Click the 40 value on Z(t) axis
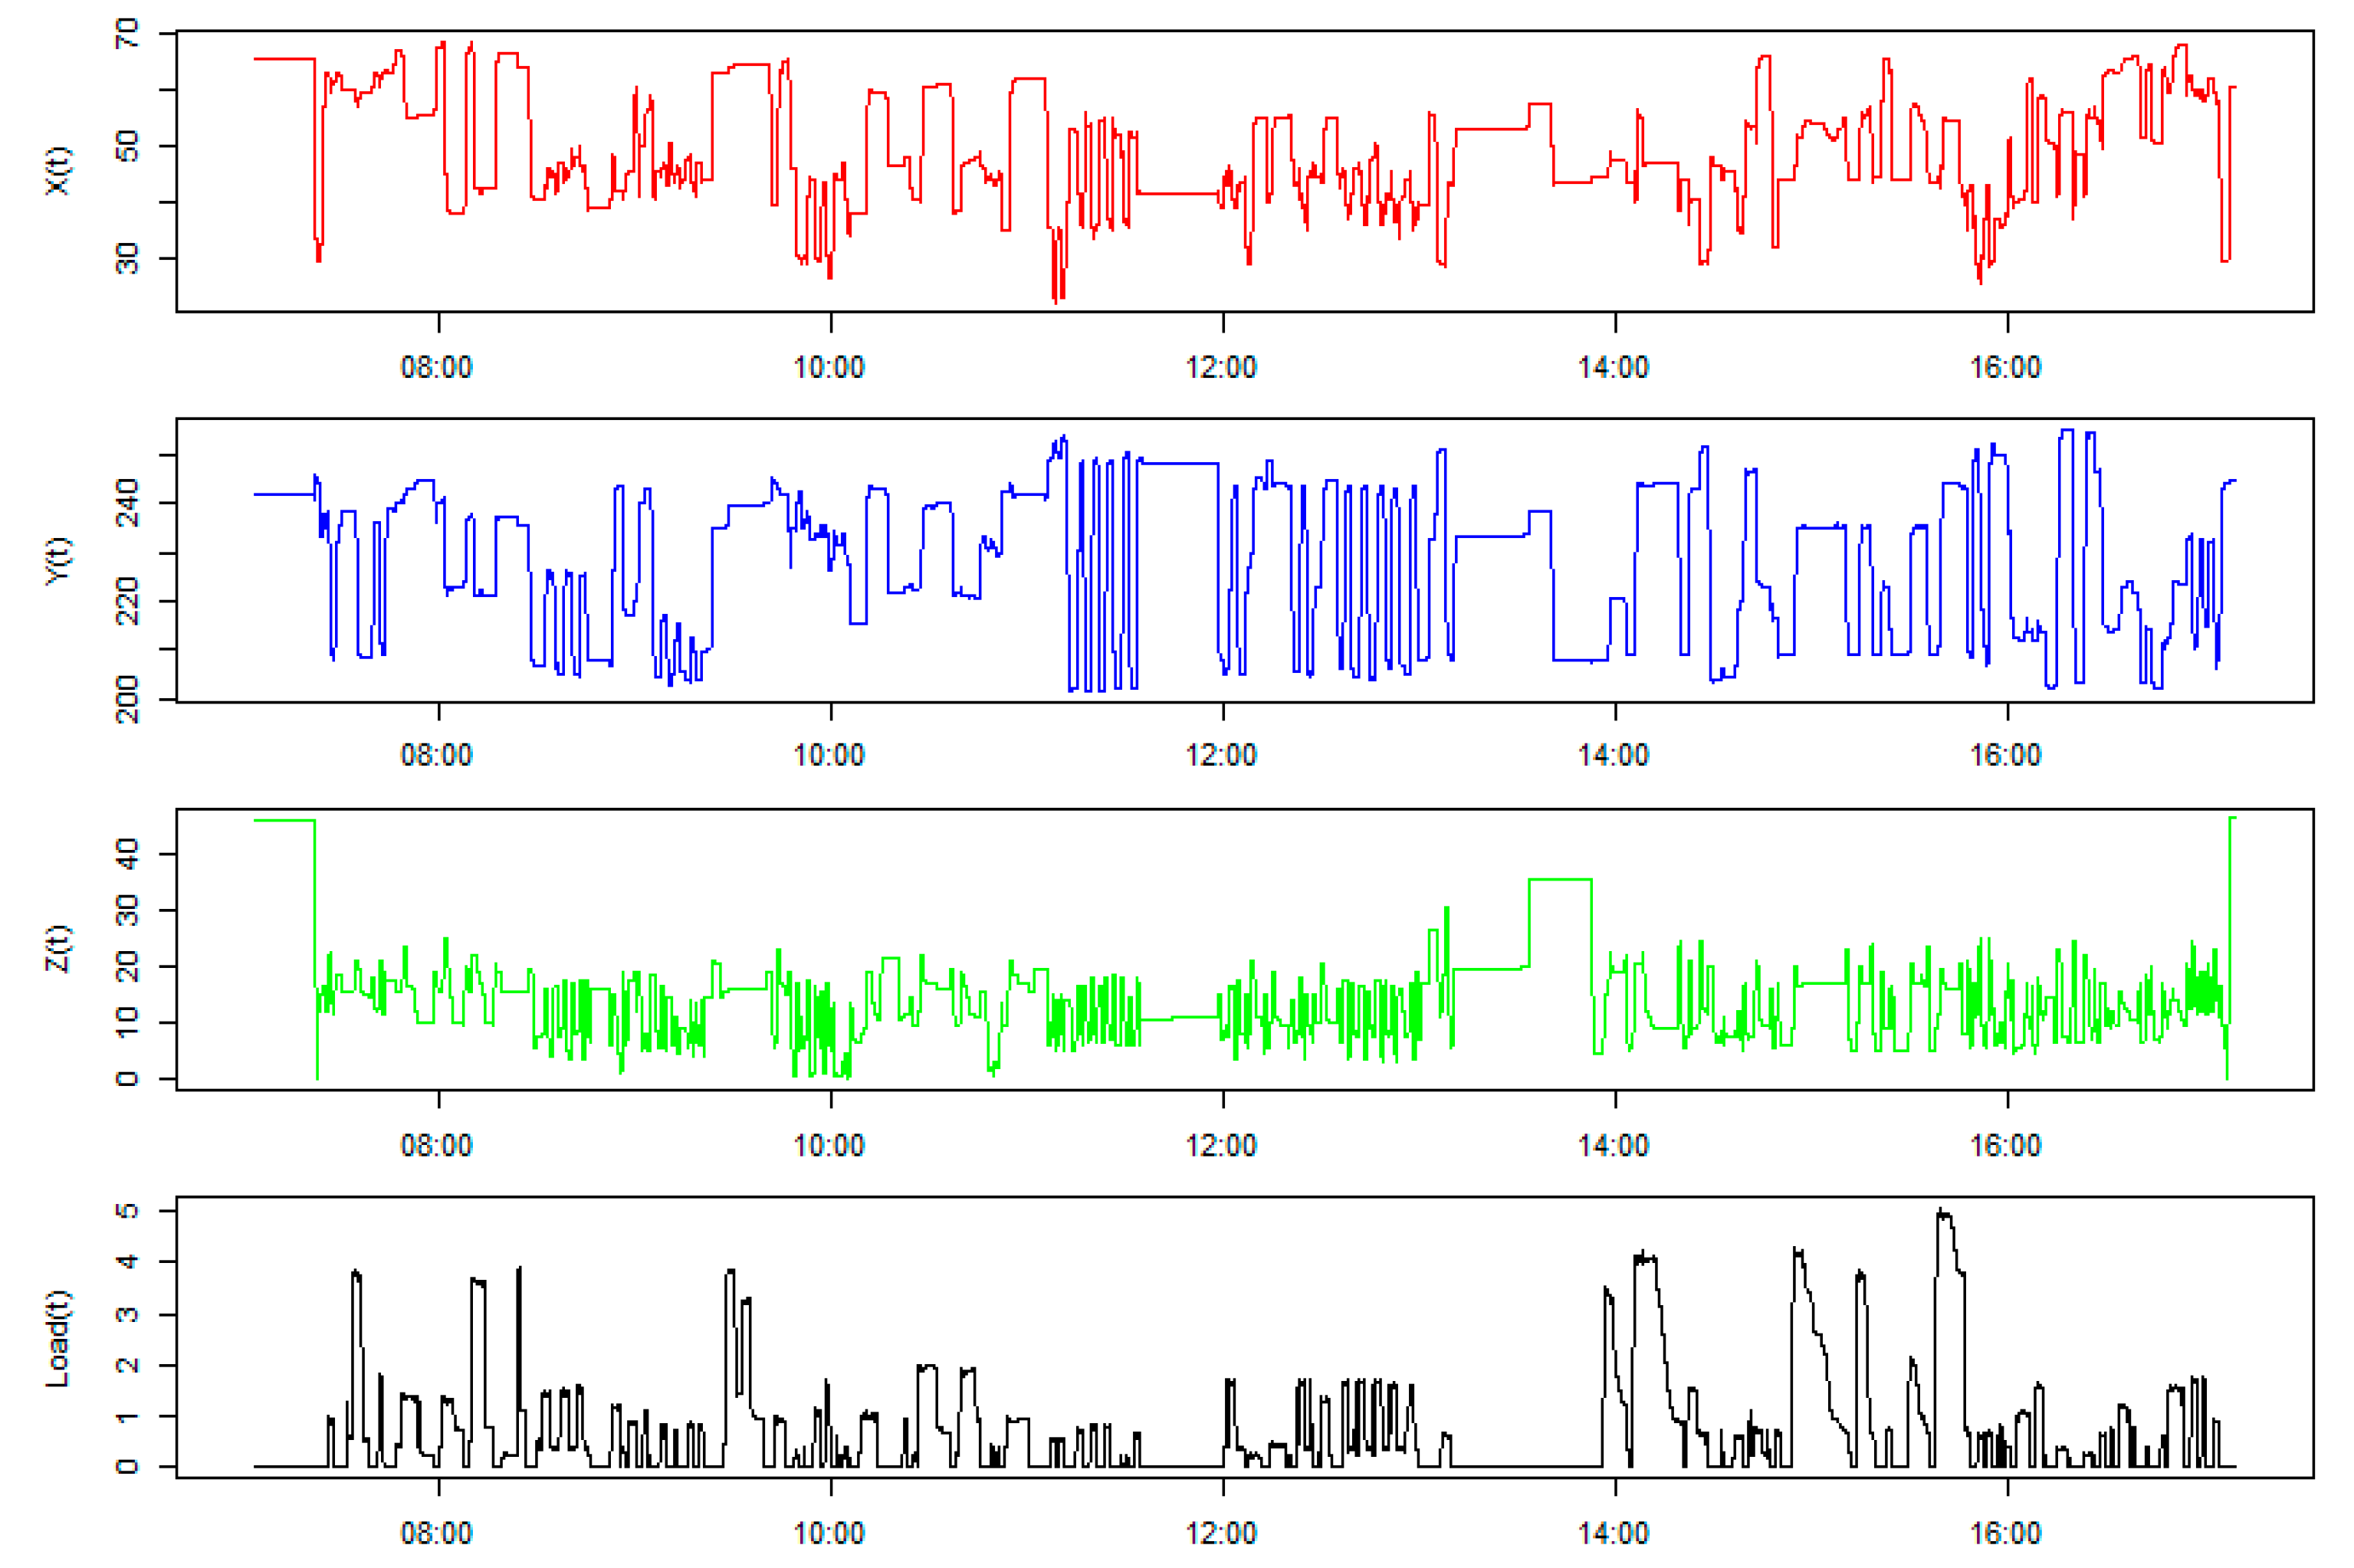The height and width of the screenshot is (1568, 2354). pyautogui.click(x=127, y=854)
